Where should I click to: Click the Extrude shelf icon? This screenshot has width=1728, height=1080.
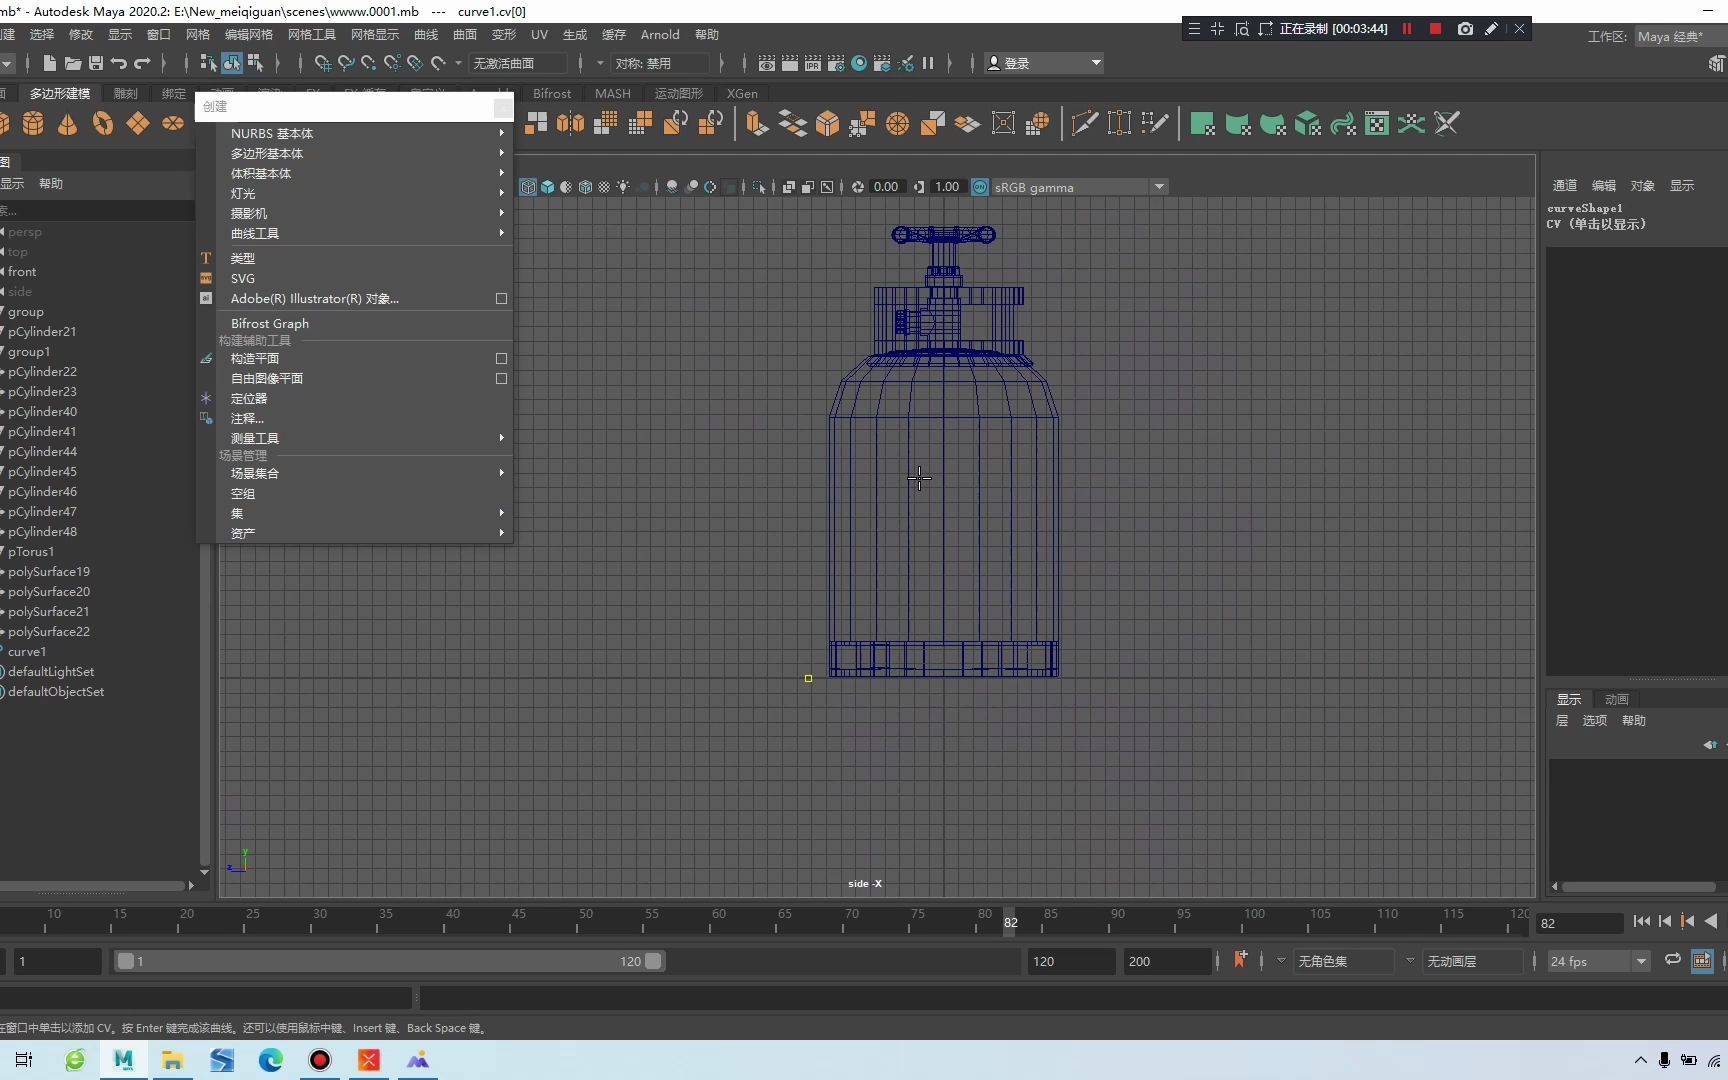click(x=757, y=123)
